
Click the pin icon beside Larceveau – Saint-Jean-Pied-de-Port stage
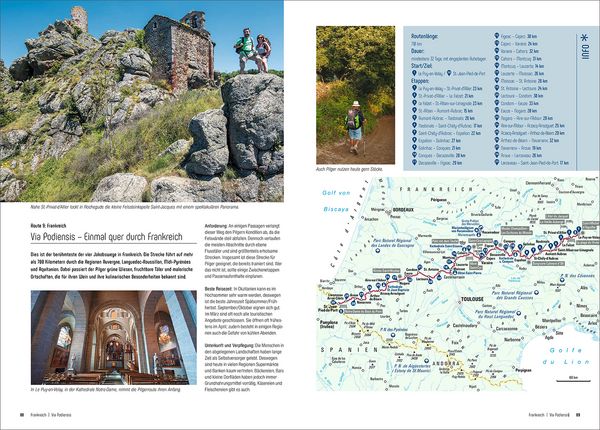[497, 162]
